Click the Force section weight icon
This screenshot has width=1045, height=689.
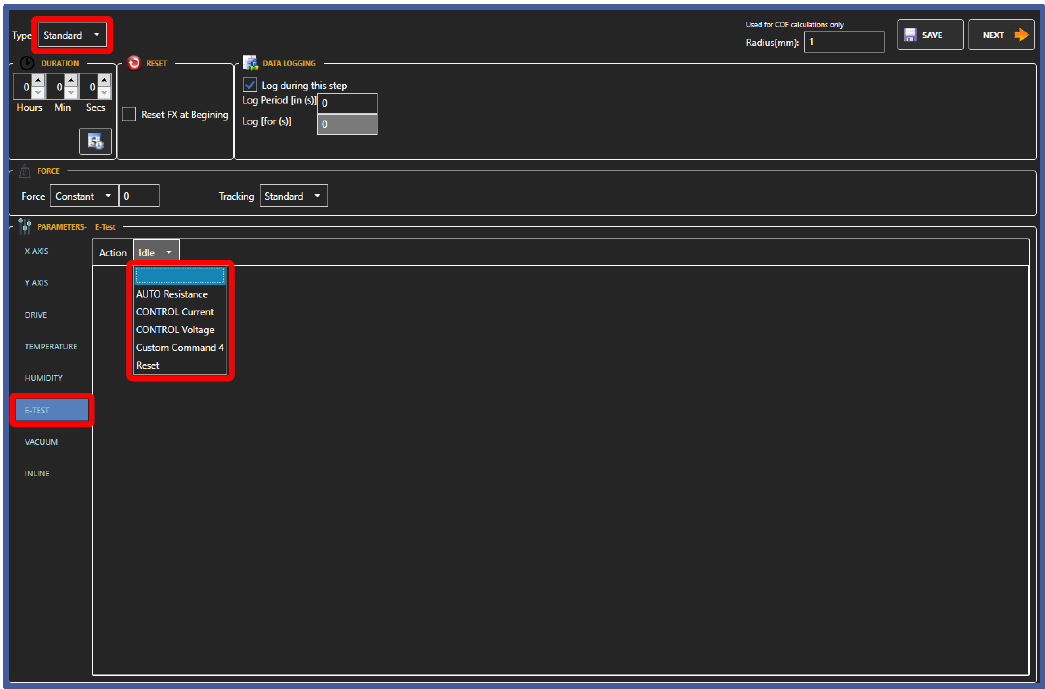pyautogui.click(x=25, y=171)
